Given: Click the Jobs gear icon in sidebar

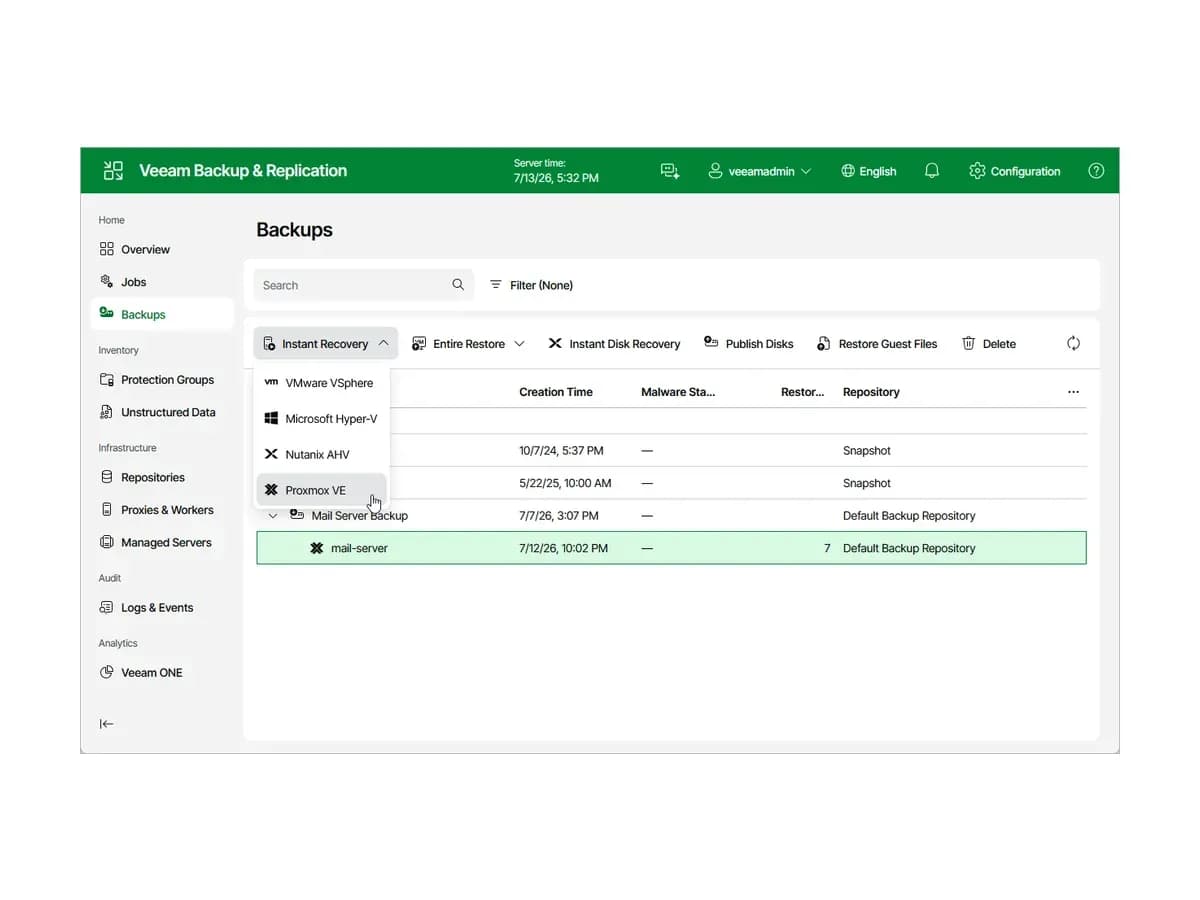Looking at the screenshot, I should tap(107, 282).
